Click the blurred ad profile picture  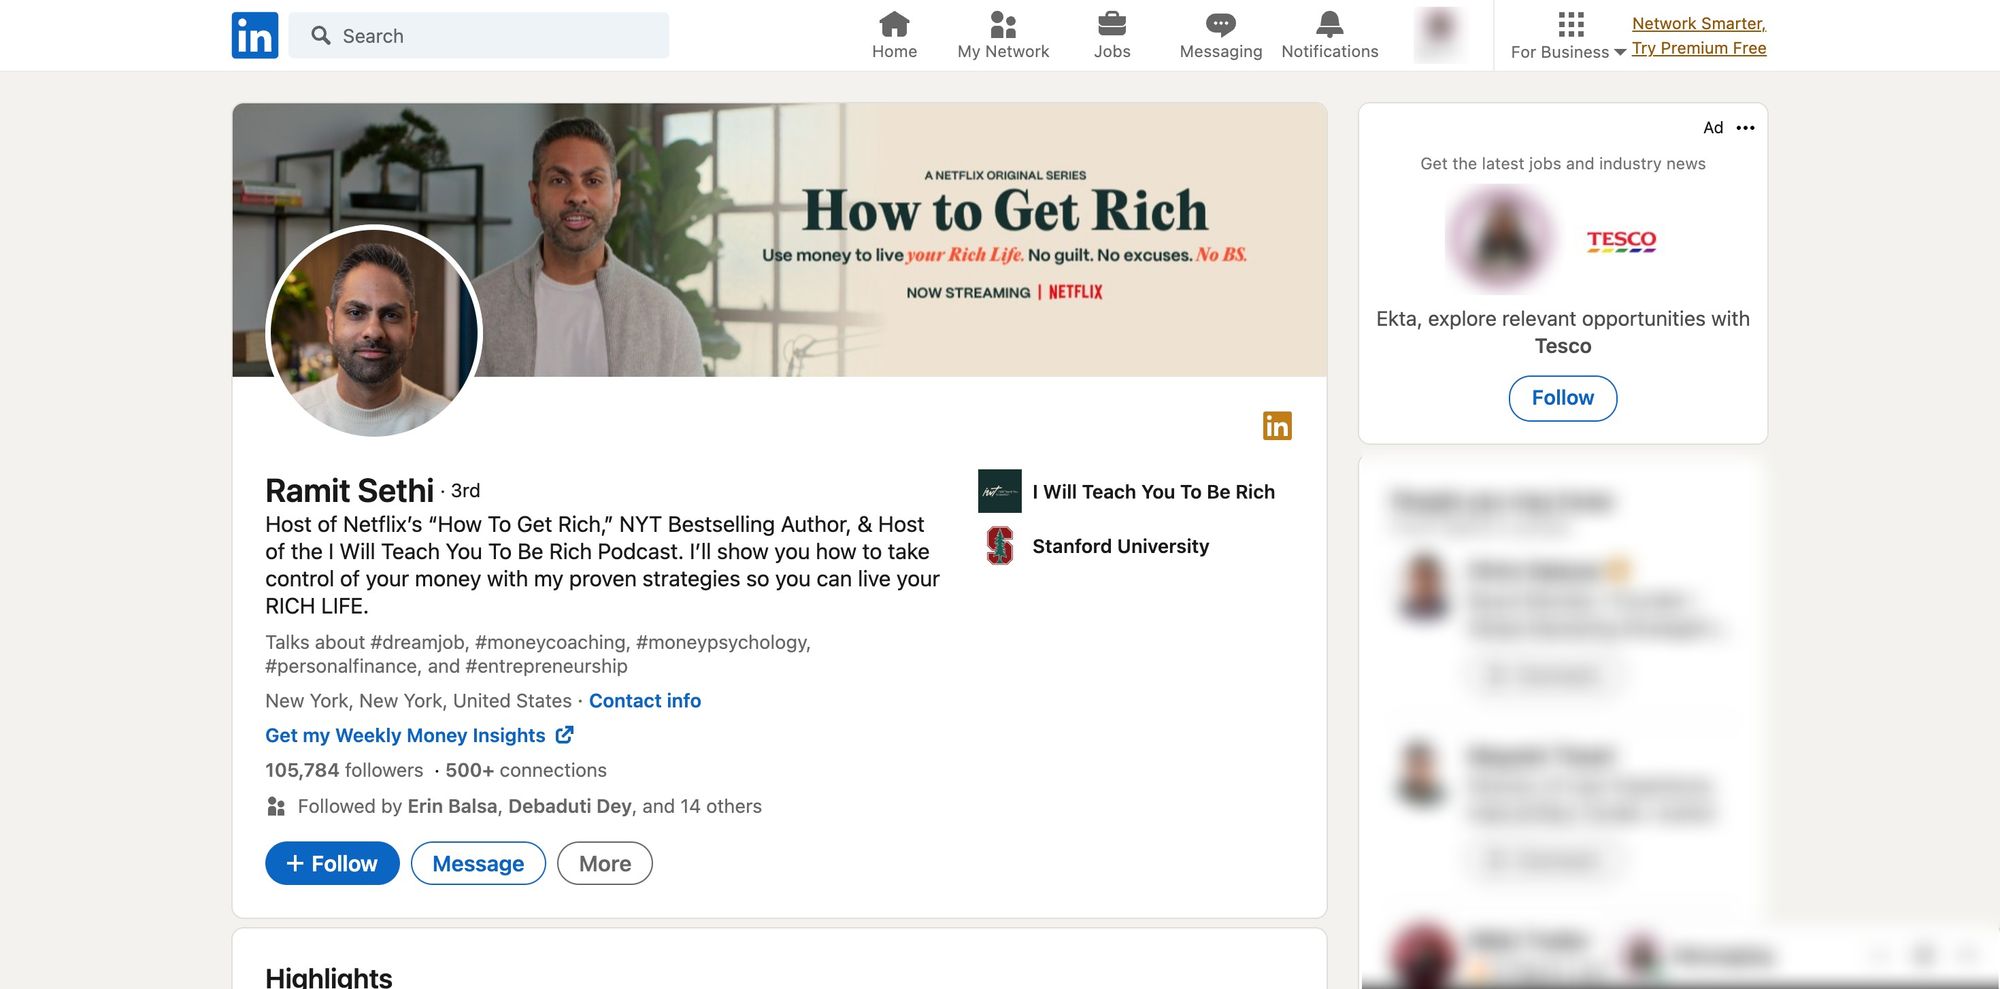pos(1500,240)
